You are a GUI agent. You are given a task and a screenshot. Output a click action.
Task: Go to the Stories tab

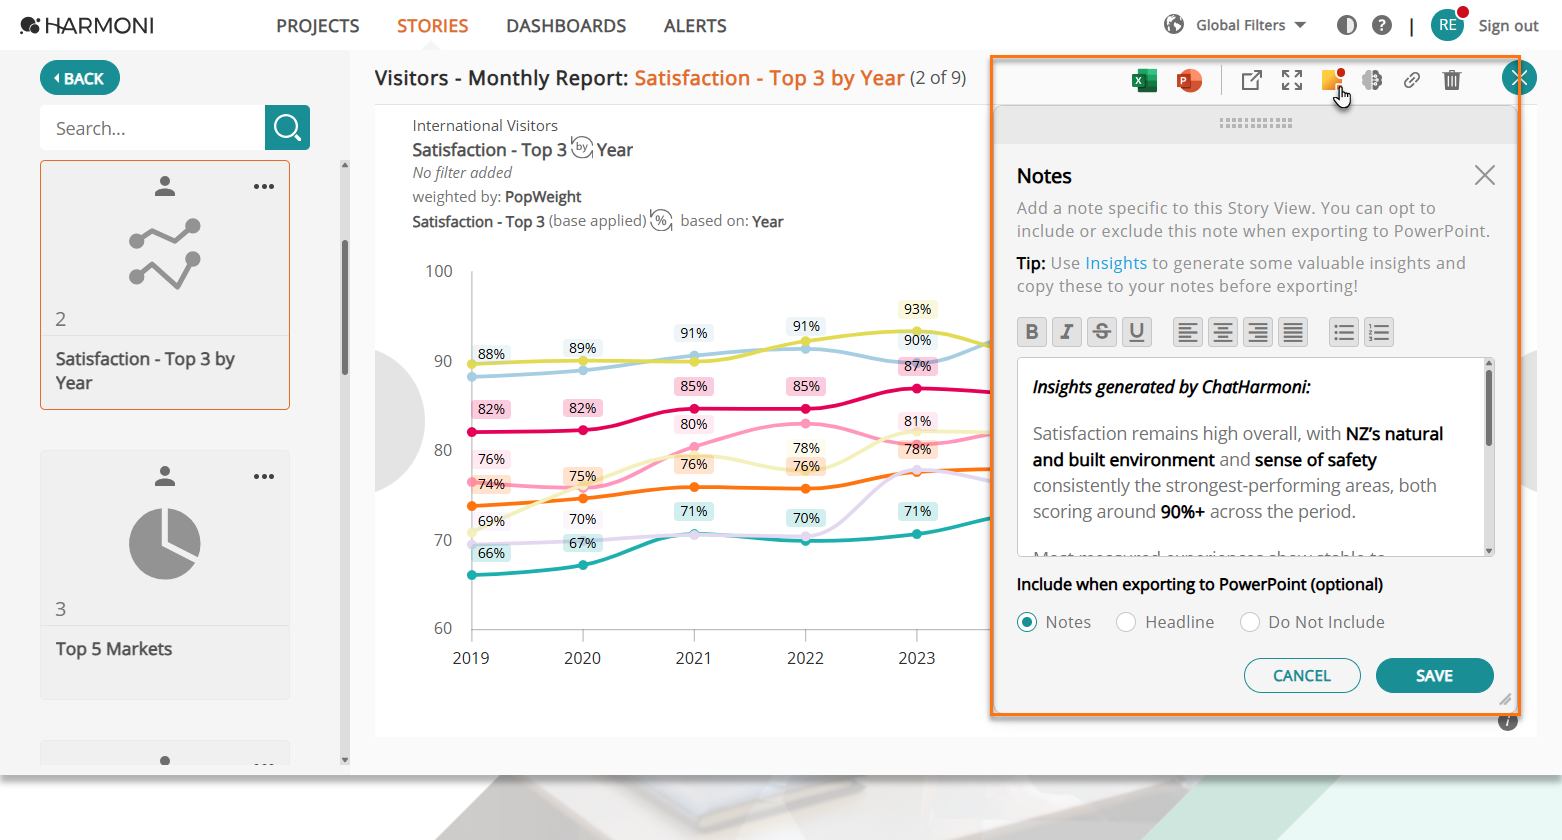click(x=432, y=26)
